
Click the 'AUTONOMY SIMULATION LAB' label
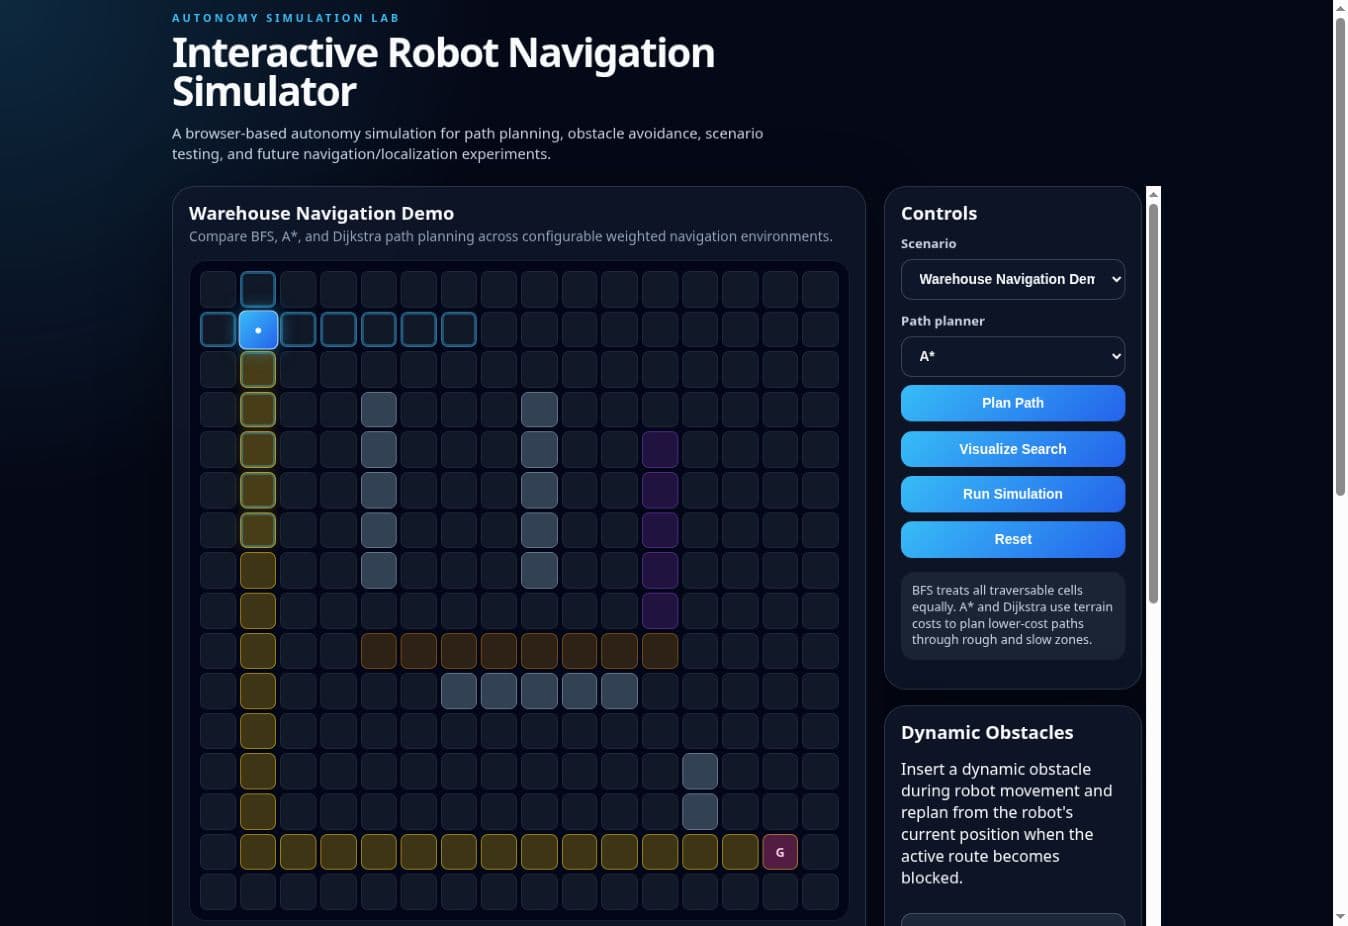[x=285, y=18]
